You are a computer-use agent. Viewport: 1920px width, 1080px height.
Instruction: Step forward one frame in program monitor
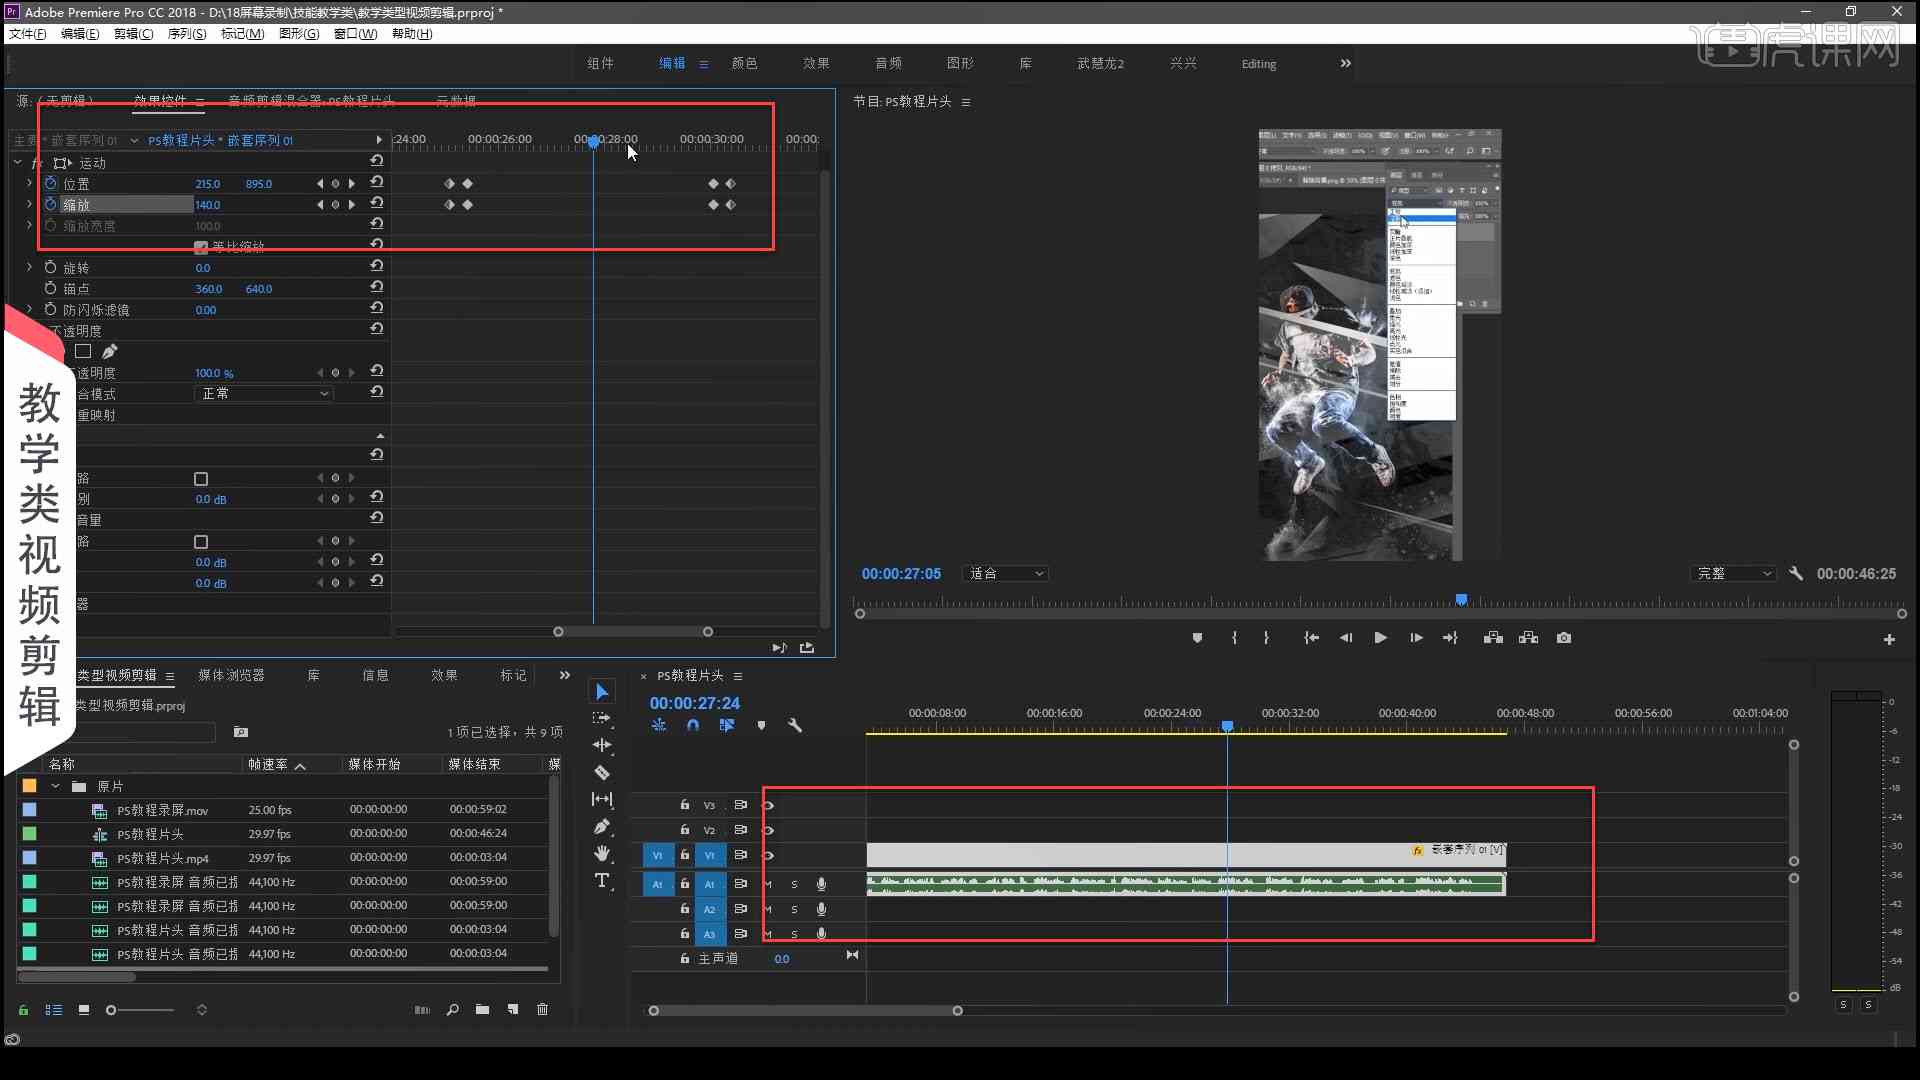(x=1416, y=638)
